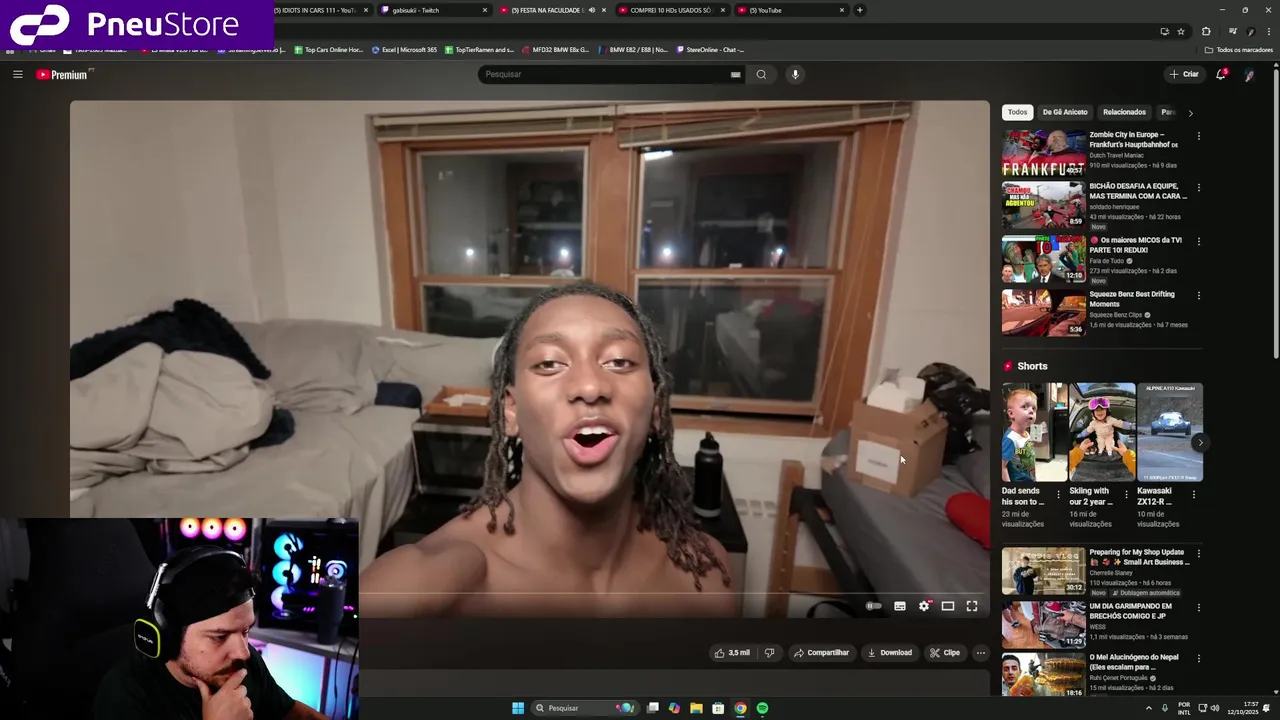This screenshot has width=1280, height=720.
Task: Mute the FESTA NA FACULDADE tab audio
Action: pyautogui.click(x=591, y=10)
